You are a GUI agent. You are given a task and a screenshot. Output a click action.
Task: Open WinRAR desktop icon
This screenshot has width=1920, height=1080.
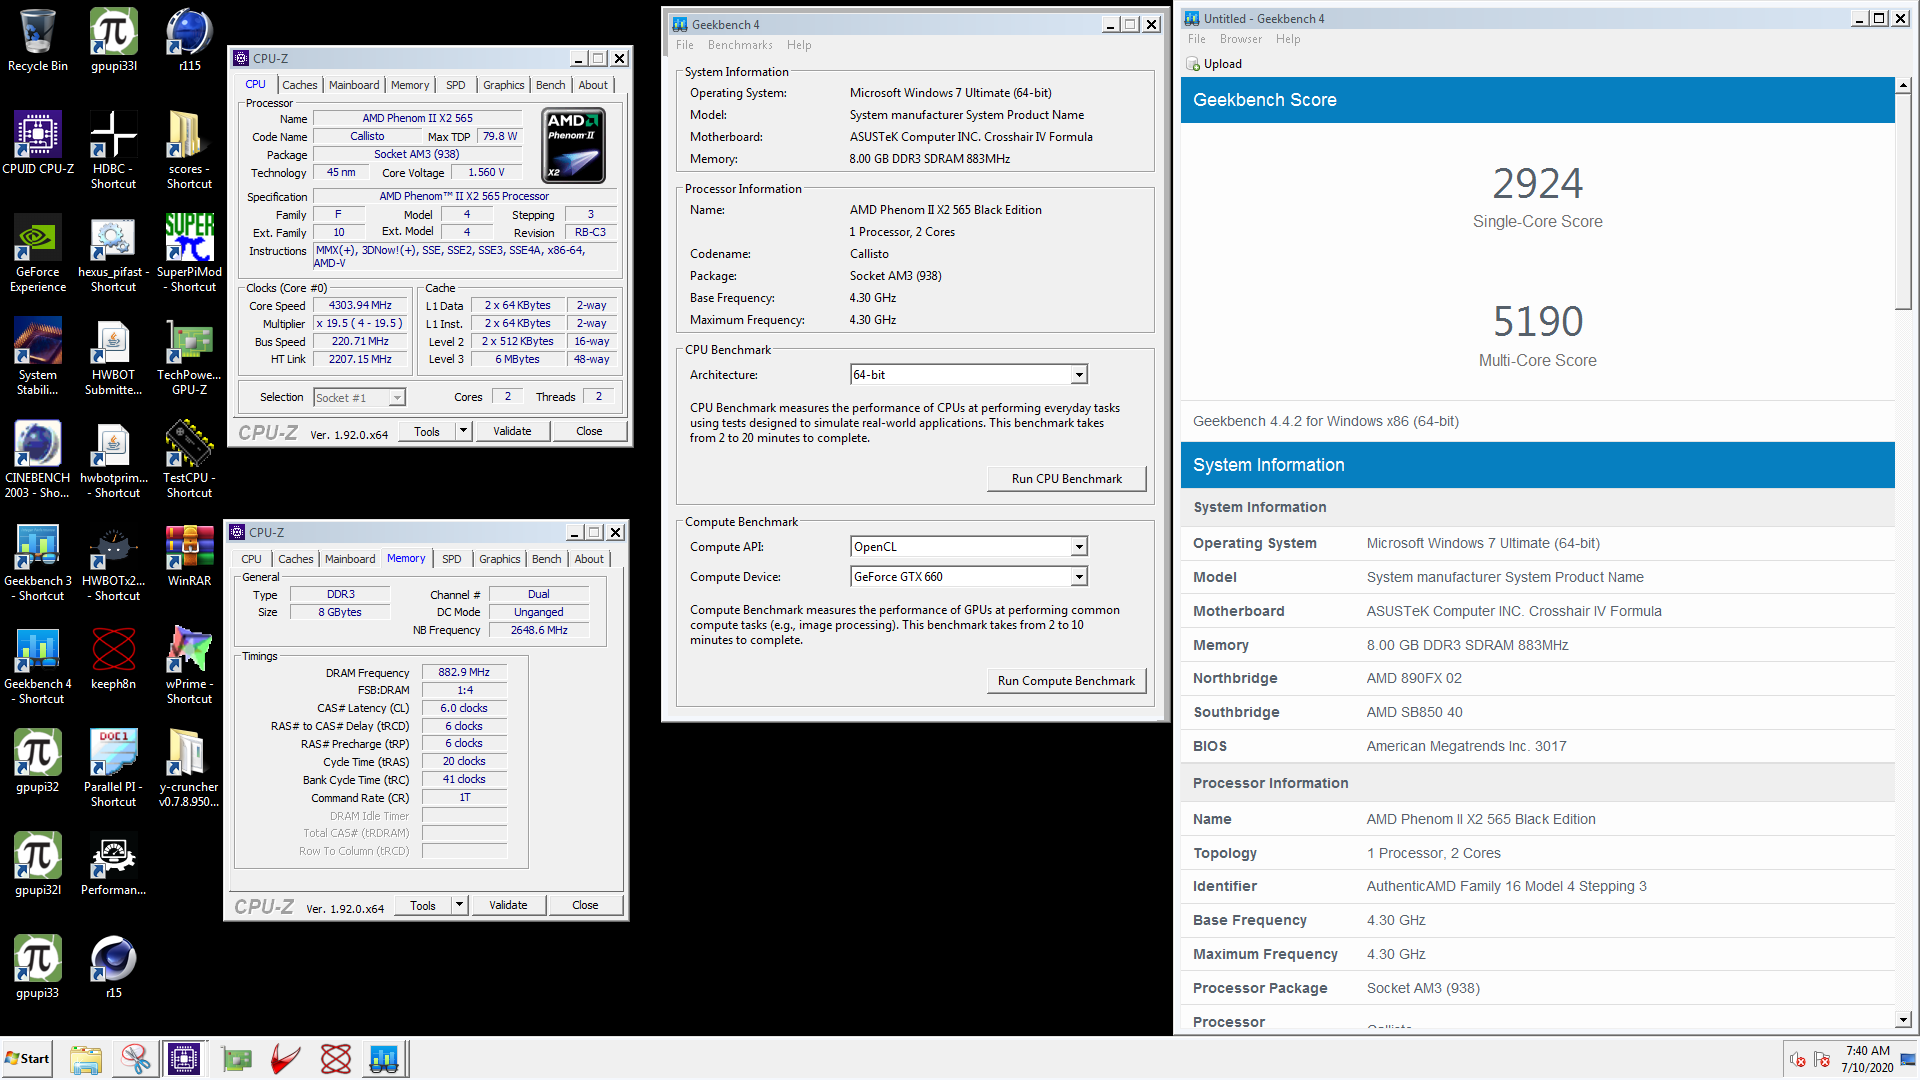coord(190,555)
